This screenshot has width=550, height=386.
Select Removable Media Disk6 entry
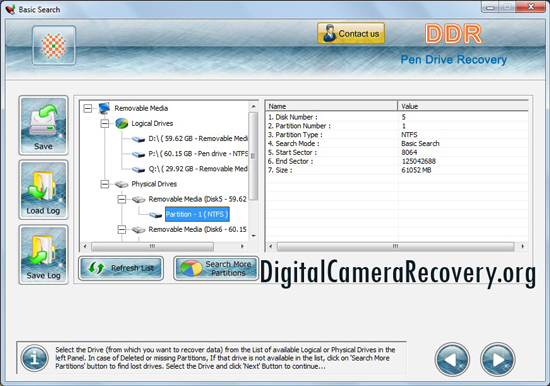click(197, 229)
